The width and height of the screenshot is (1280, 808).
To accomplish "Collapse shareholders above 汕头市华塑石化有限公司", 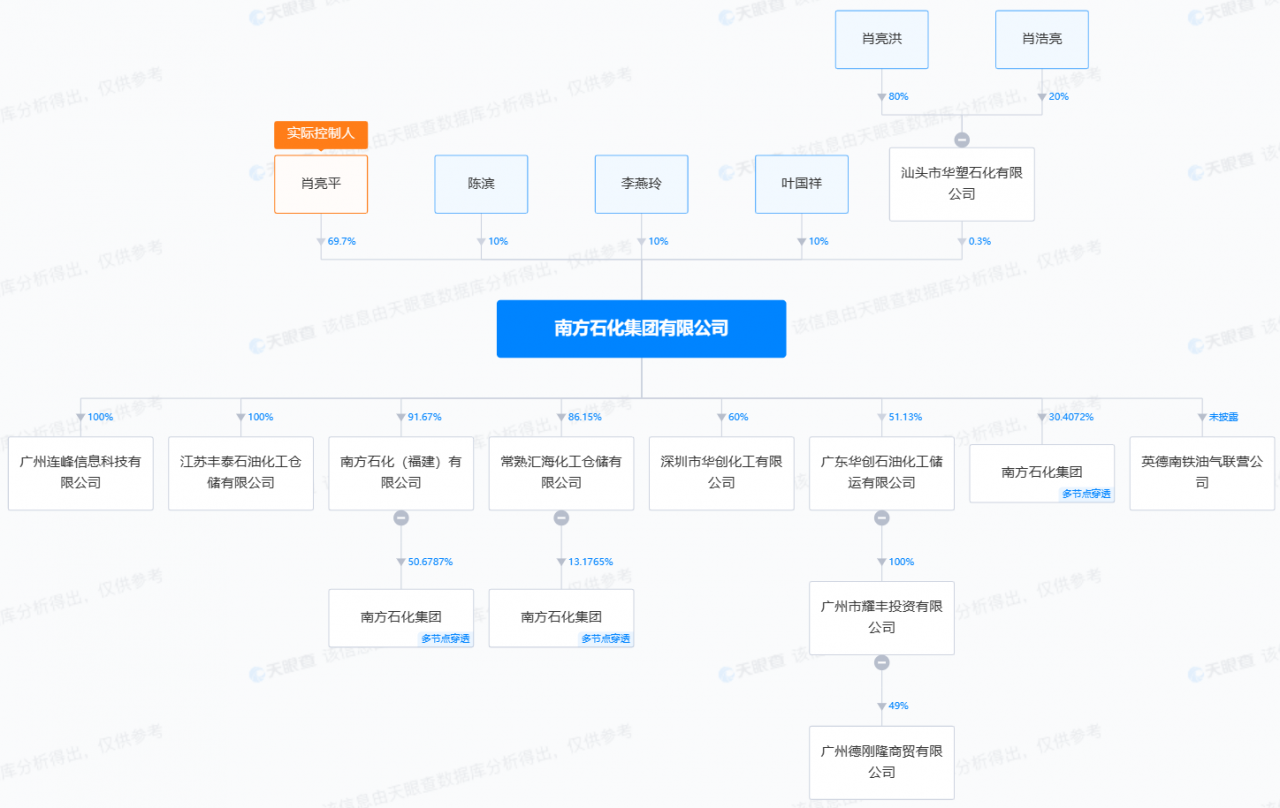I will click(962, 140).
